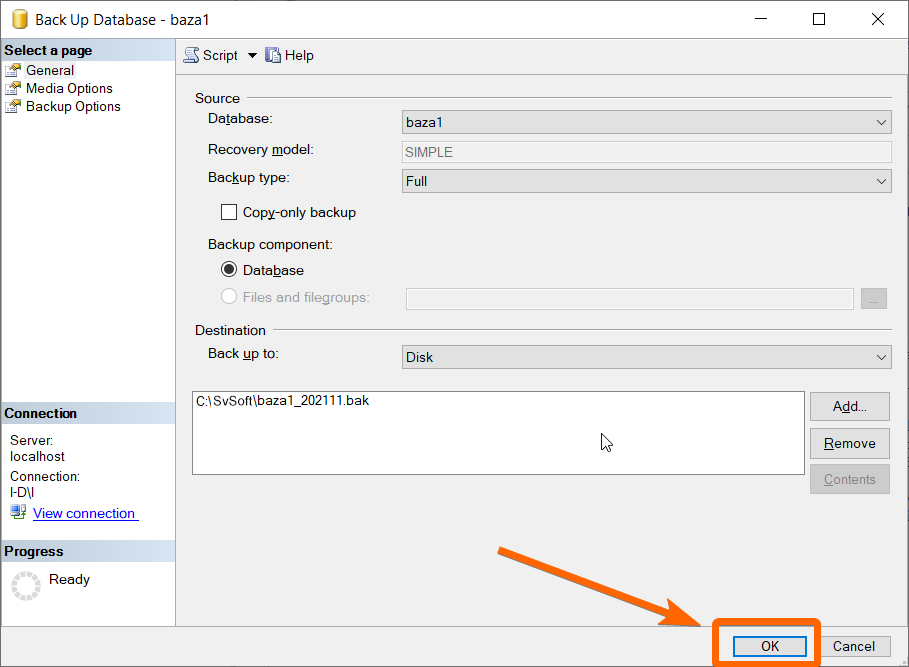Image resolution: width=909 pixels, height=667 pixels.
Task: Enable the Copy-only backup checkbox
Action: (229, 212)
